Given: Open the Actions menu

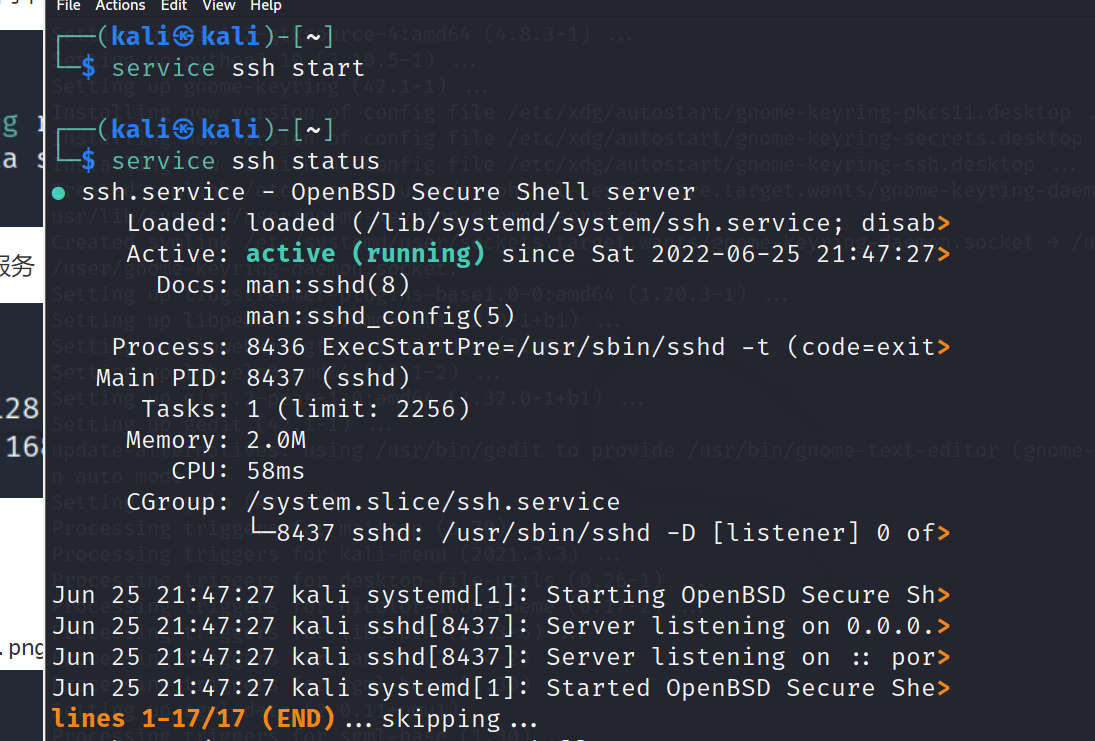Looking at the screenshot, I should coord(120,6).
